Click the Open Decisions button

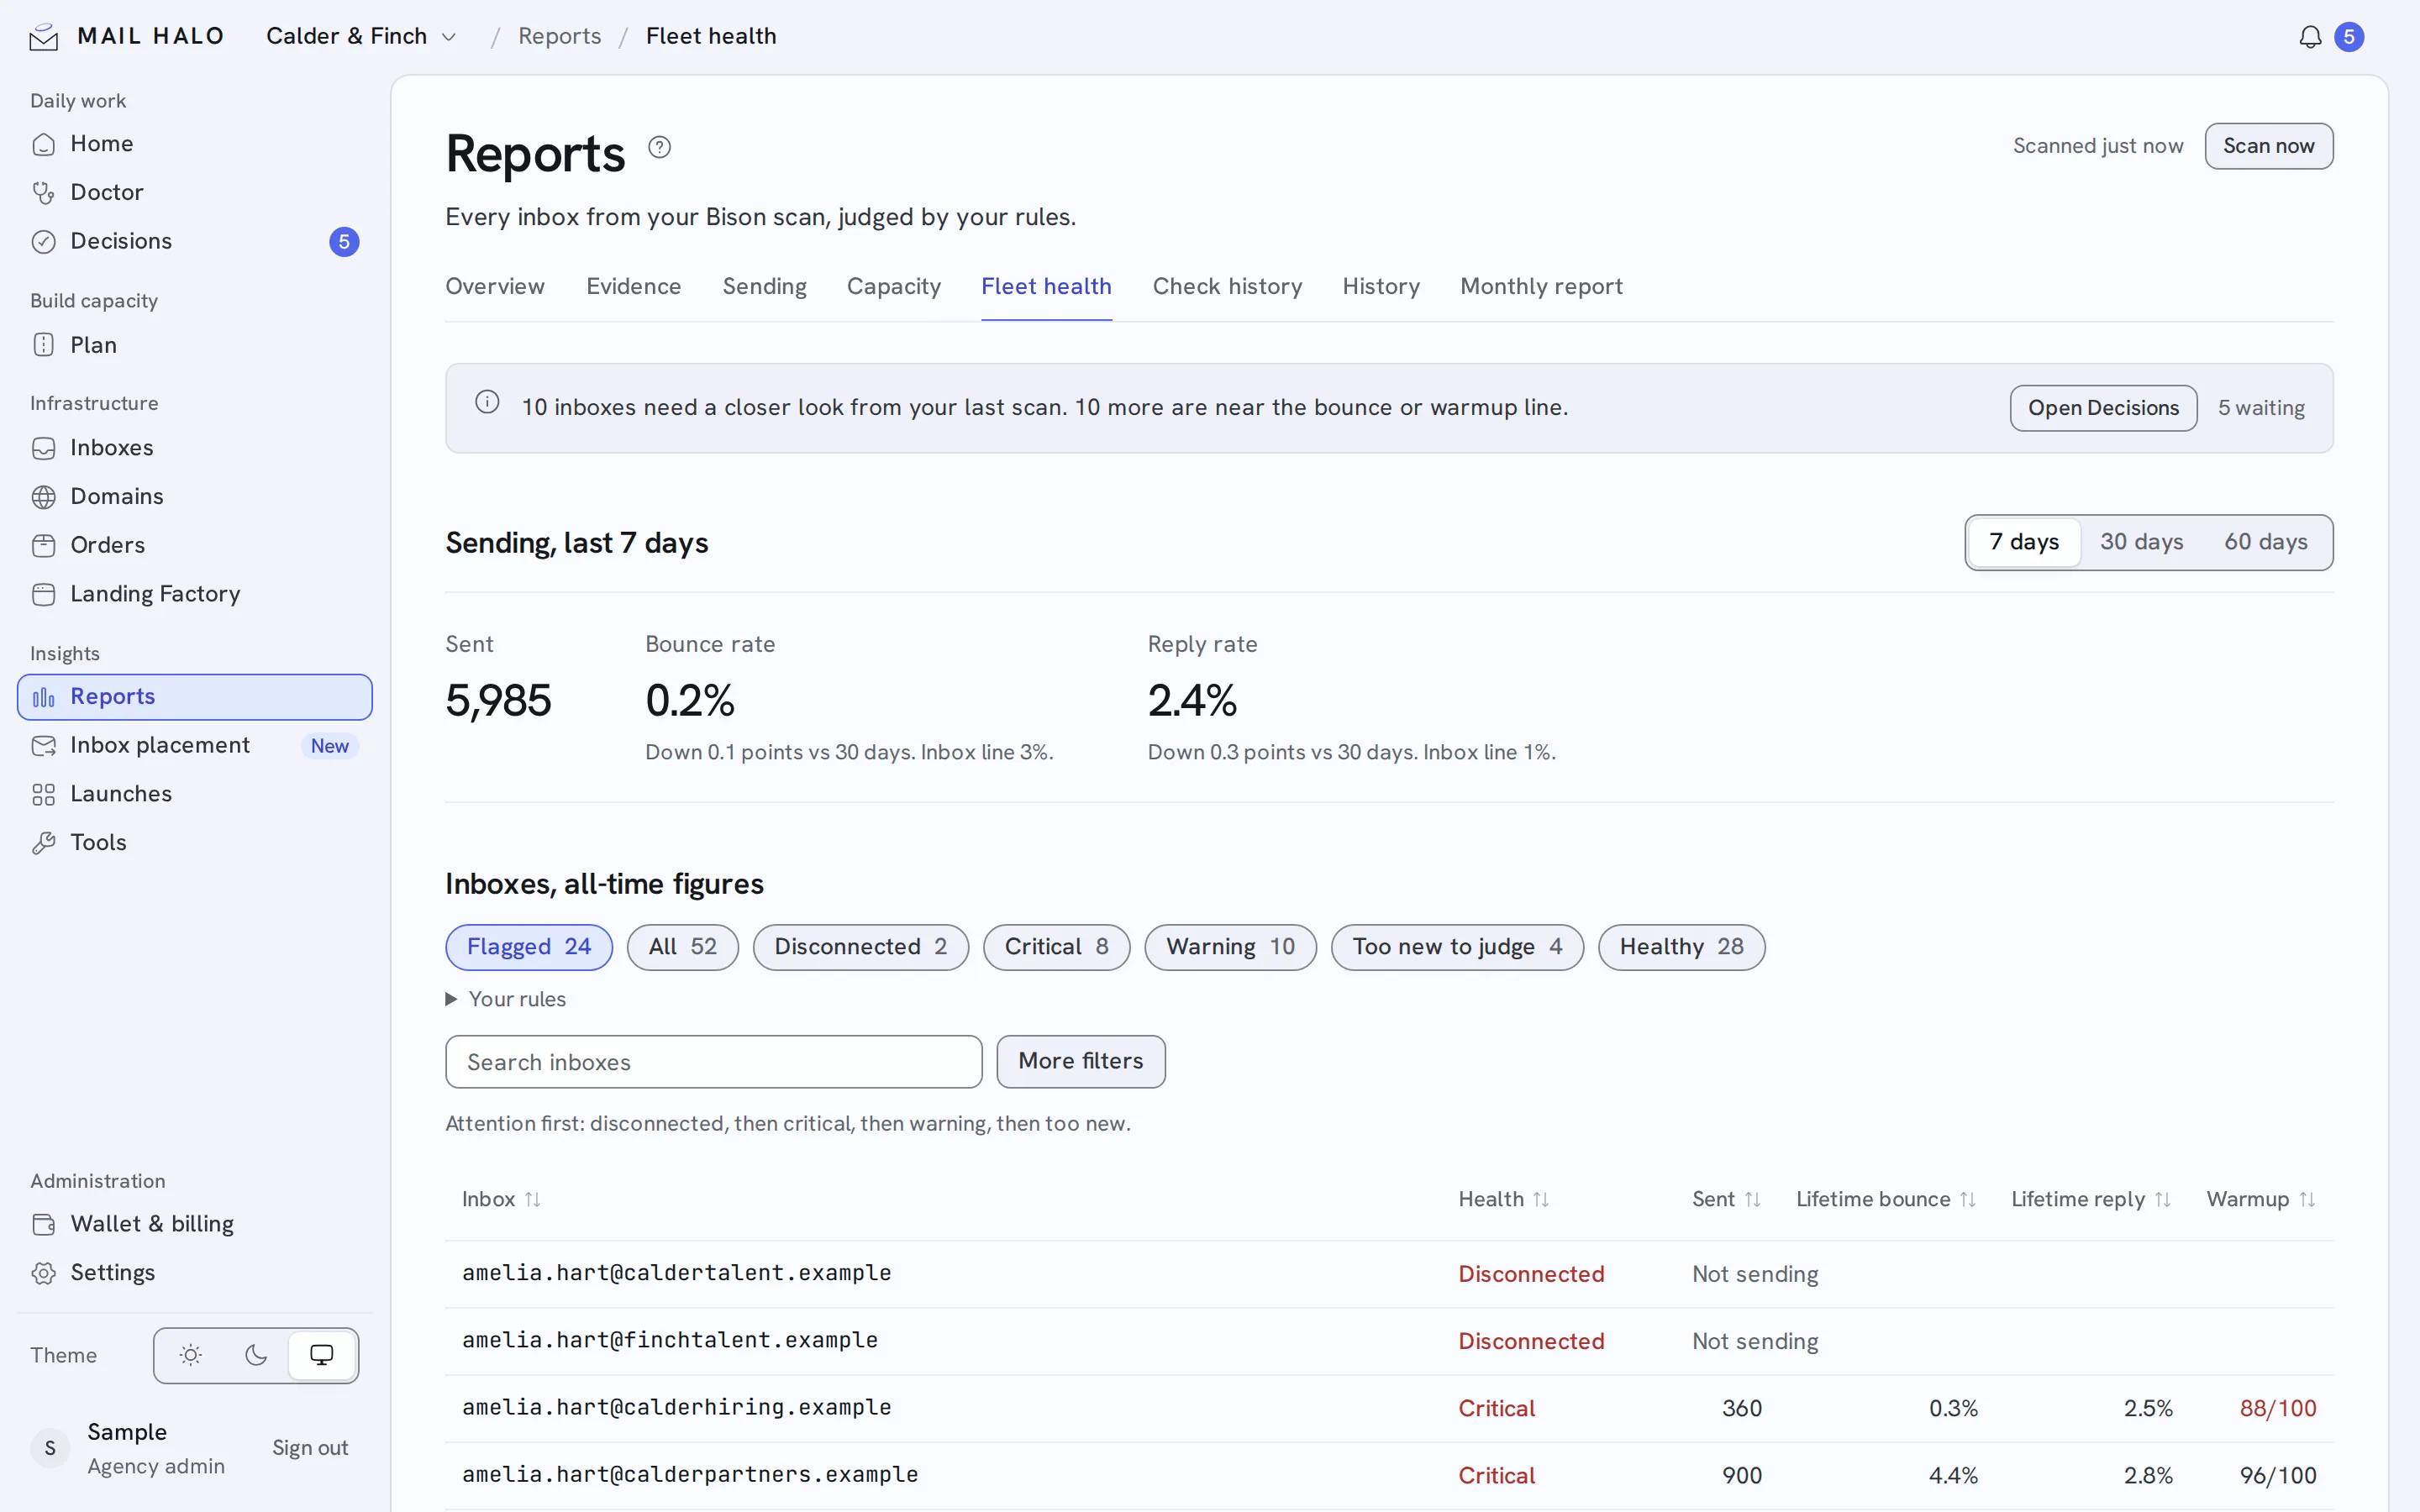pos(2103,408)
